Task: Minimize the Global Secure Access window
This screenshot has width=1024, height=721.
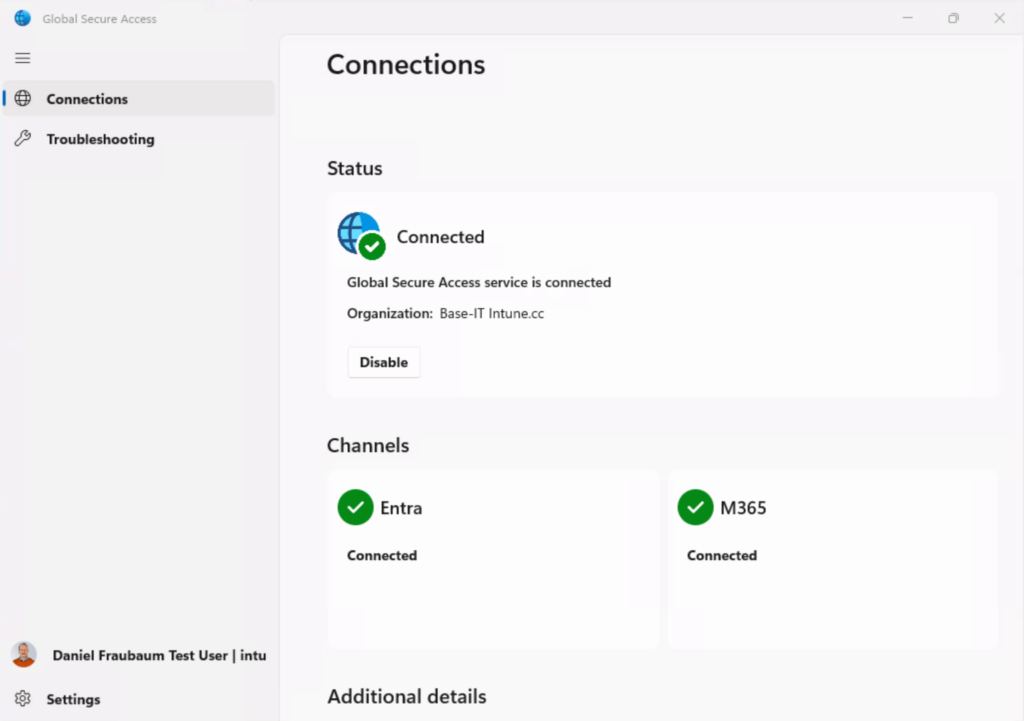Action: click(907, 18)
